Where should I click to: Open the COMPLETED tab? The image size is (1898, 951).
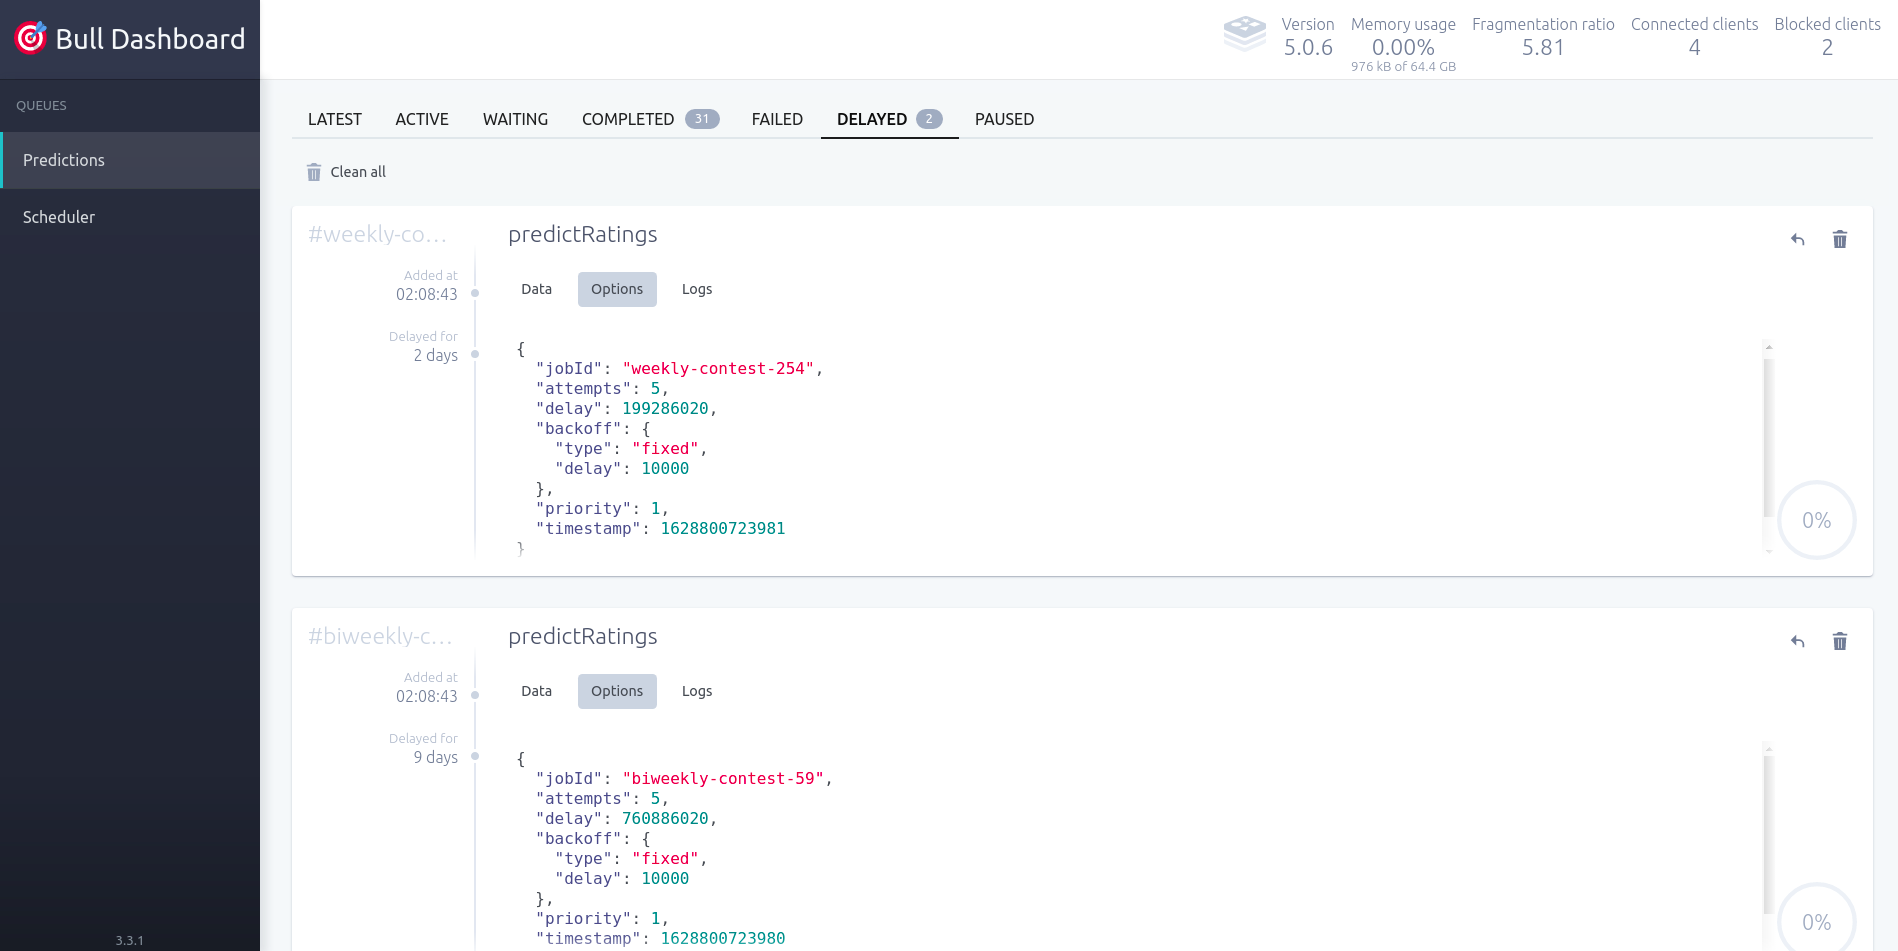tap(650, 119)
